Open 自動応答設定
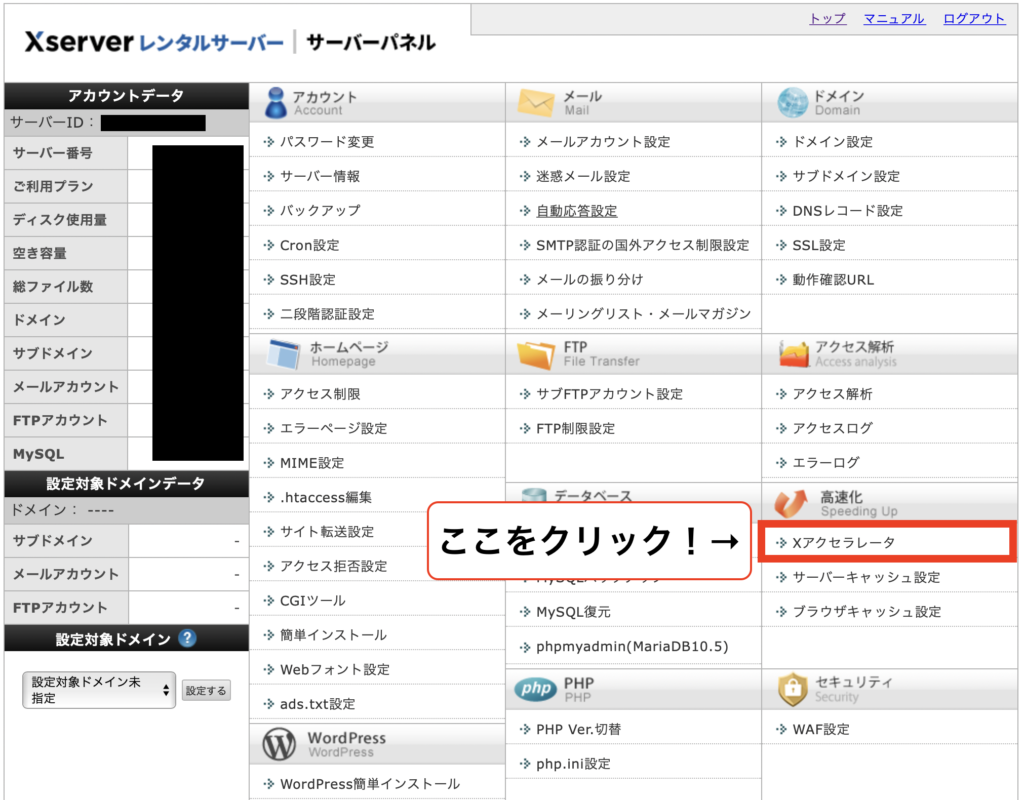Viewport: 1024px width, 800px height. click(577, 211)
